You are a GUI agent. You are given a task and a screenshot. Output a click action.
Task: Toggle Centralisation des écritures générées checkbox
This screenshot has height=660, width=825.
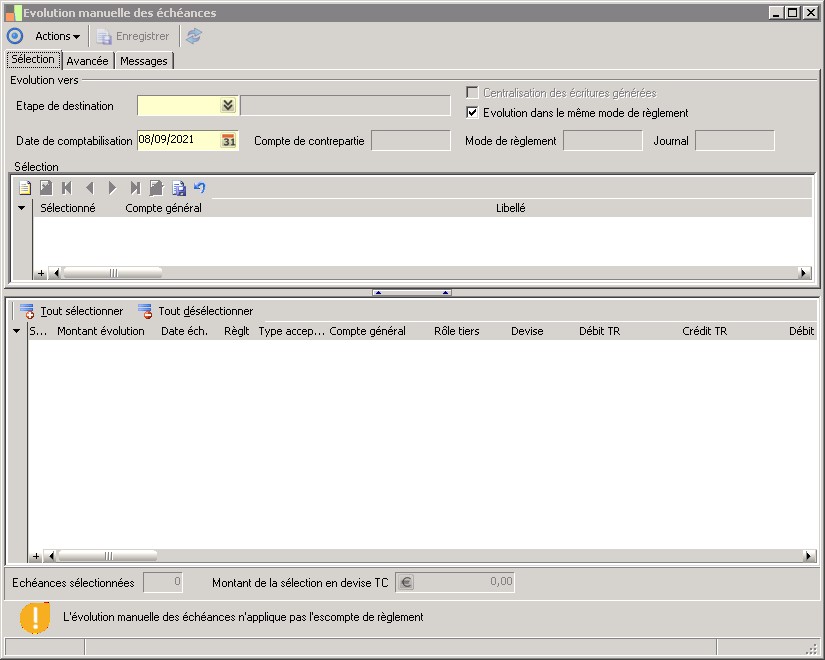(472, 93)
